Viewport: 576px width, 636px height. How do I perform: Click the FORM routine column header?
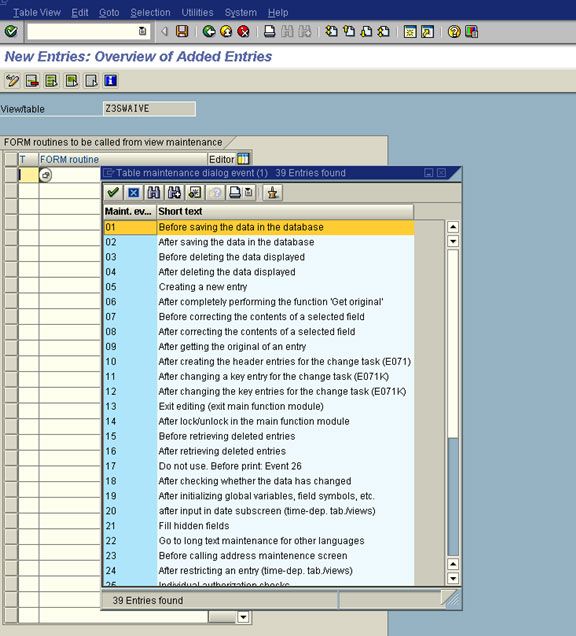coord(123,159)
